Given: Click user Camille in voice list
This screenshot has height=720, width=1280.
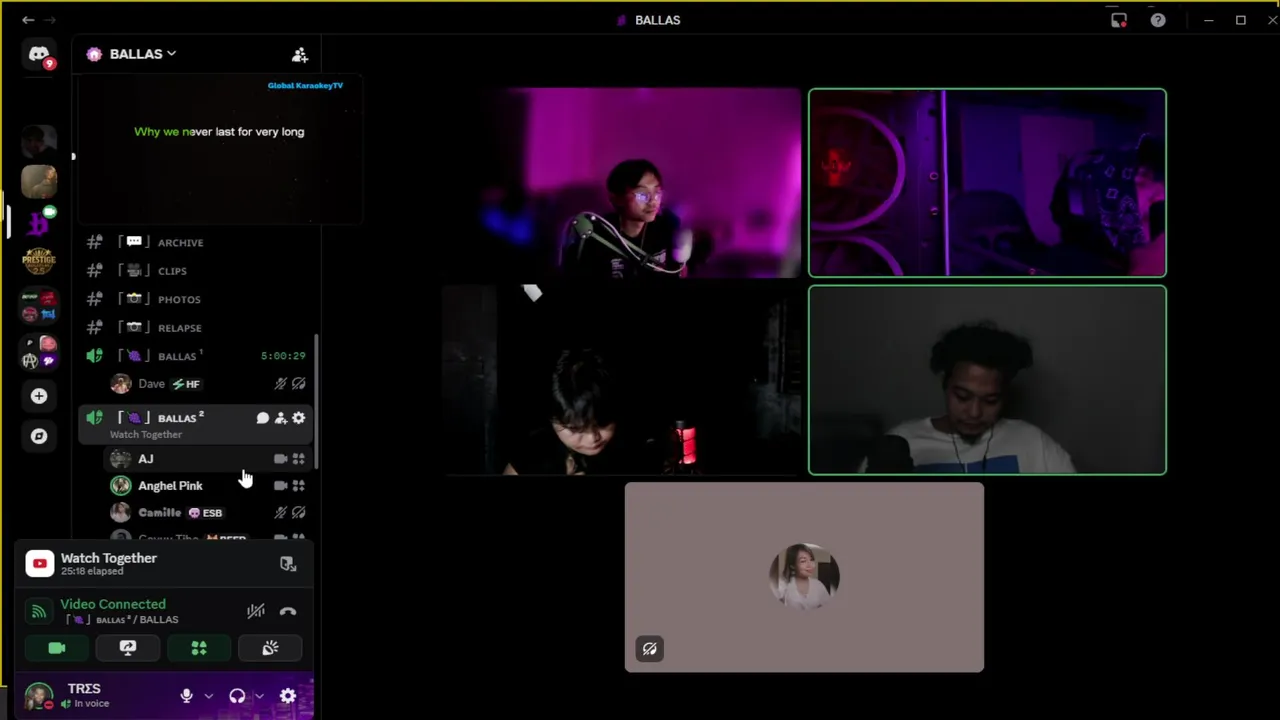Looking at the screenshot, I should (208, 513).
